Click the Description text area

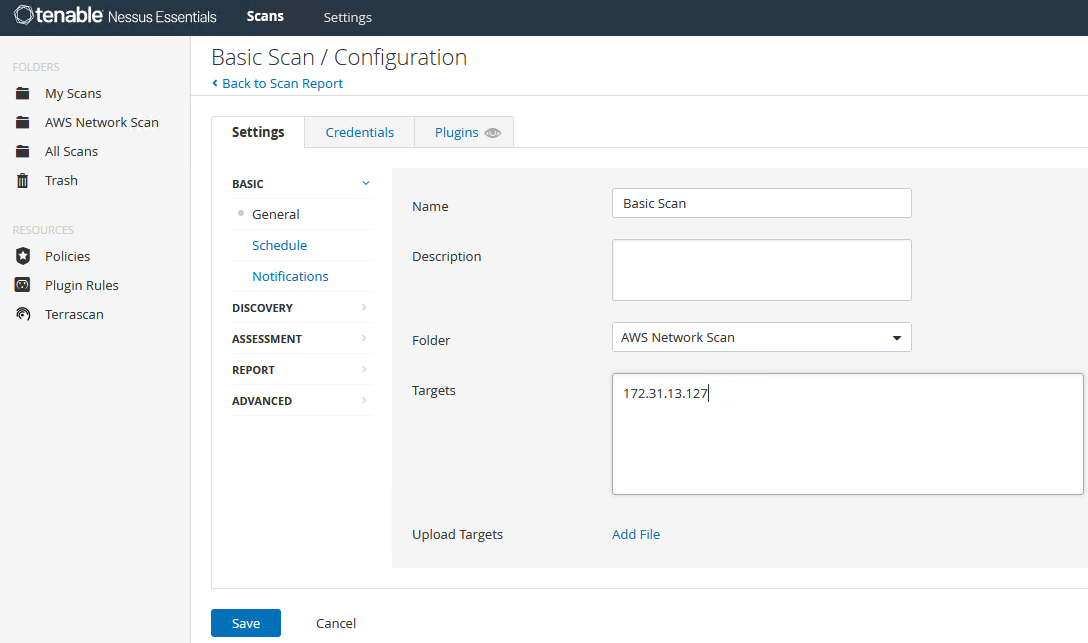pos(762,270)
